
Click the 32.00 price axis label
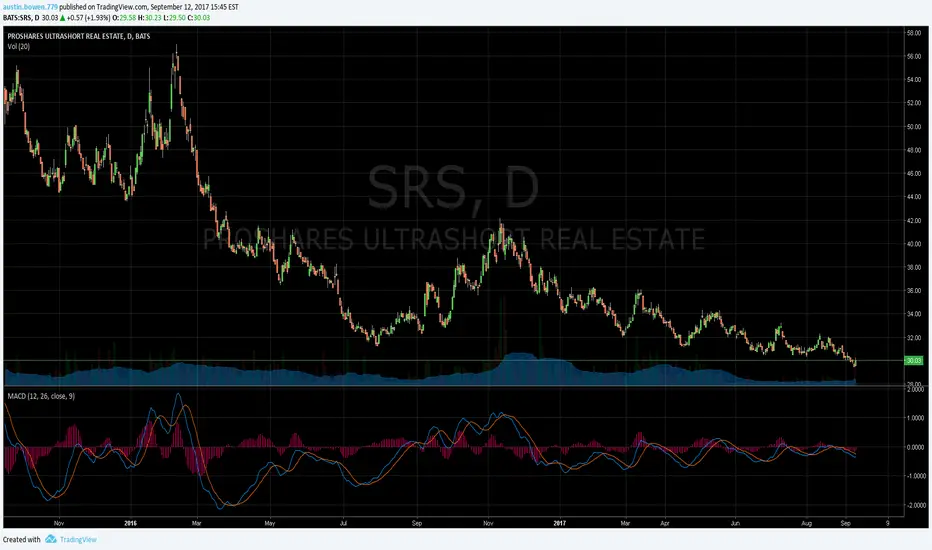point(914,338)
